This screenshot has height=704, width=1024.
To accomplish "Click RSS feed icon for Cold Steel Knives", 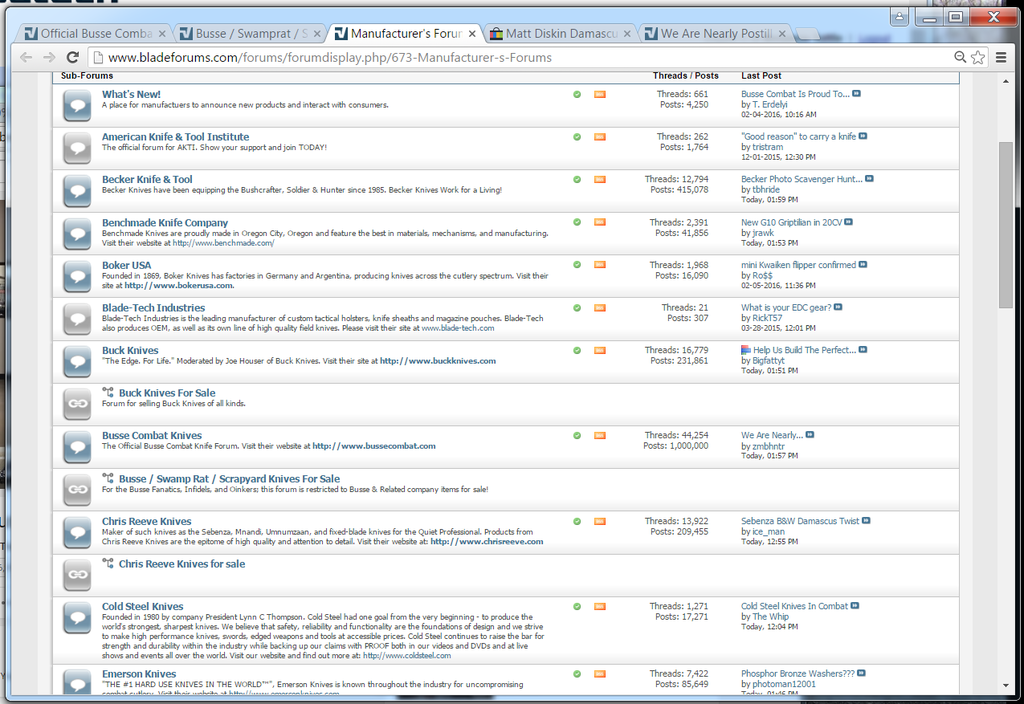I will 600,607.
